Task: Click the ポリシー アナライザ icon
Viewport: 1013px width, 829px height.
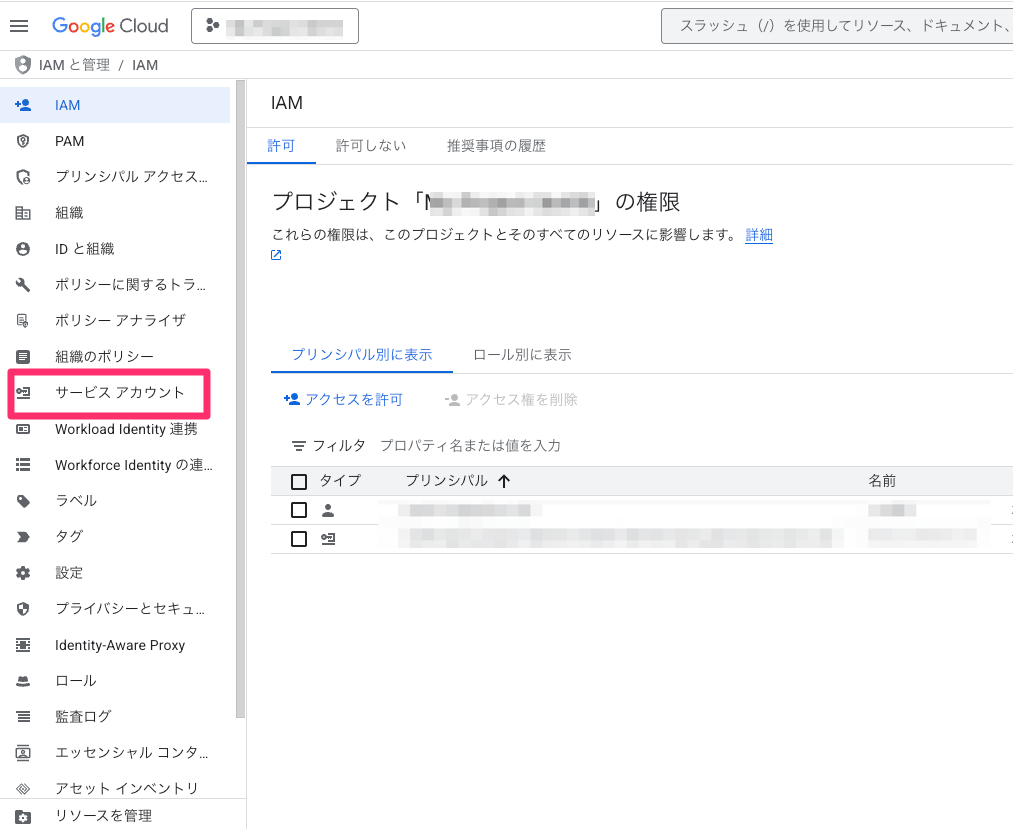Action: coord(23,320)
